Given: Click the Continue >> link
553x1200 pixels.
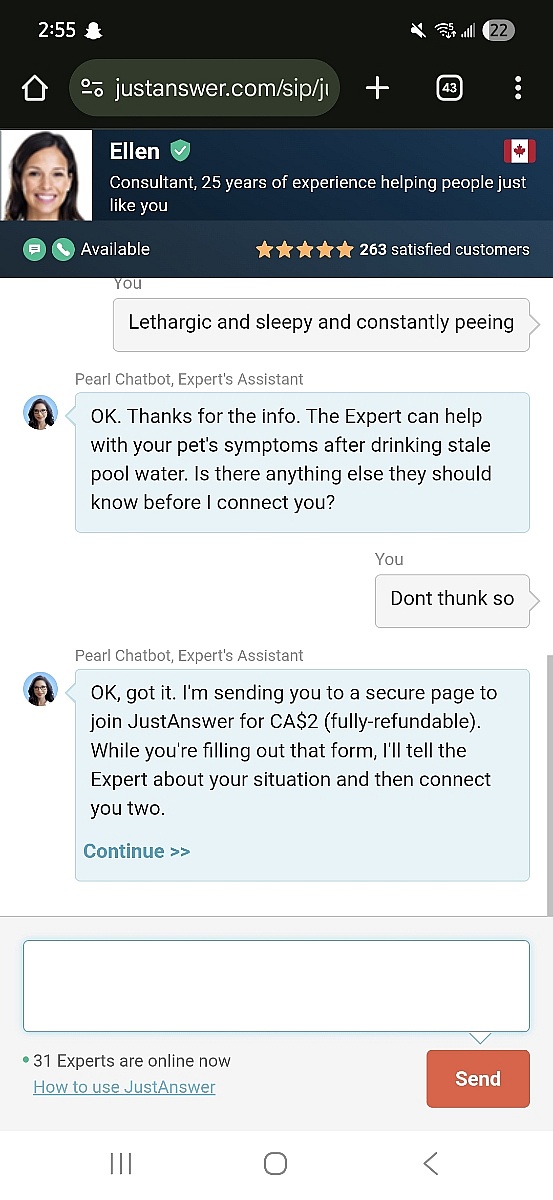Looking at the screenshot, I should coord(136,851).
